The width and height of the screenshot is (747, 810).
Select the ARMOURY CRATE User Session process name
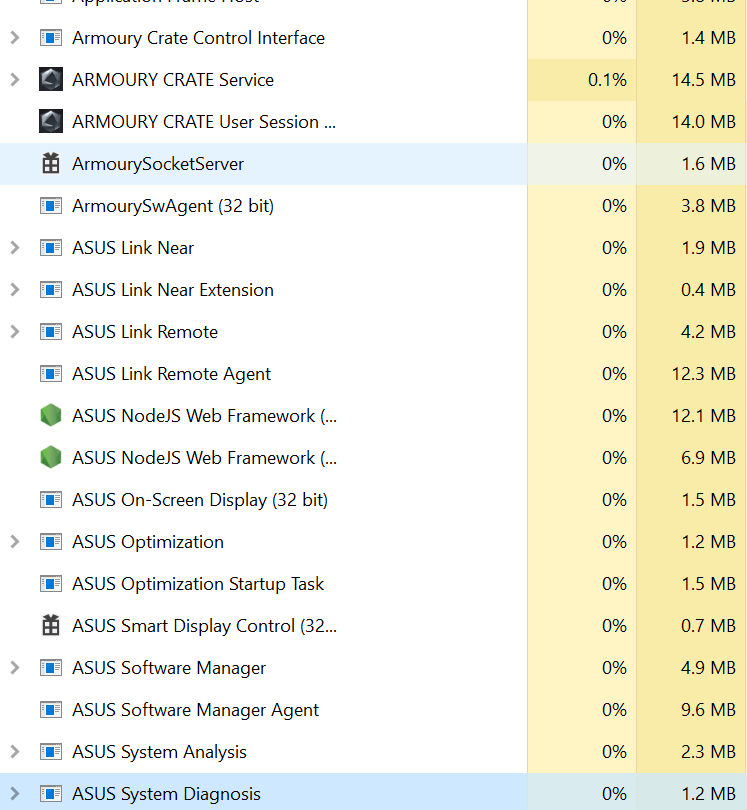pos(204,122)
